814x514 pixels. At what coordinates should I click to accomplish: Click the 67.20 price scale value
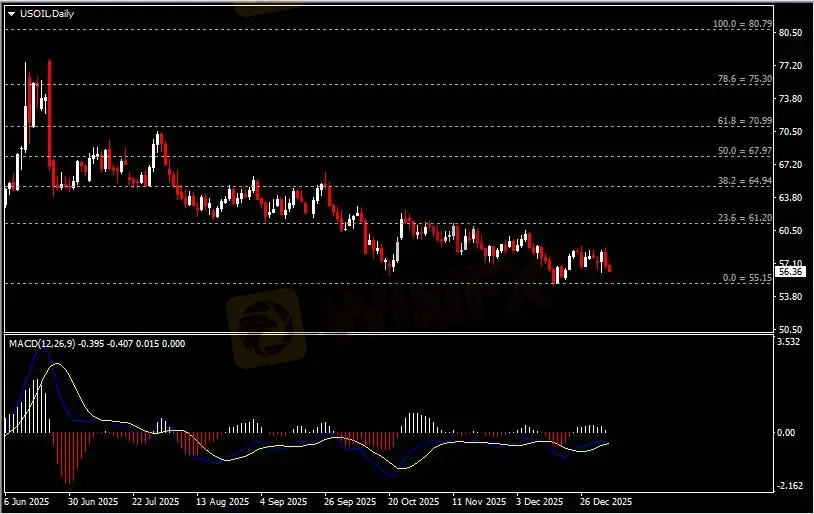(x=791, y=165)
